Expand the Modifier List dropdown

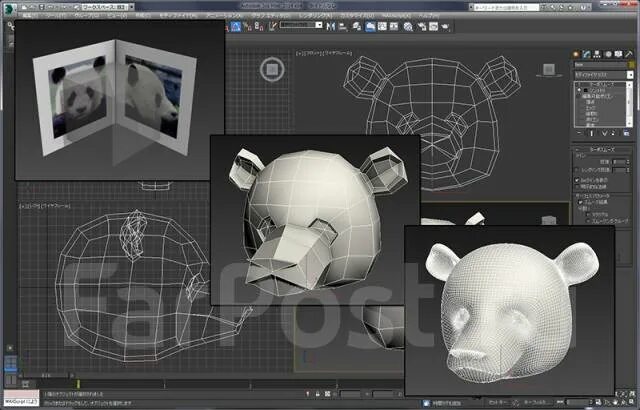603,75
